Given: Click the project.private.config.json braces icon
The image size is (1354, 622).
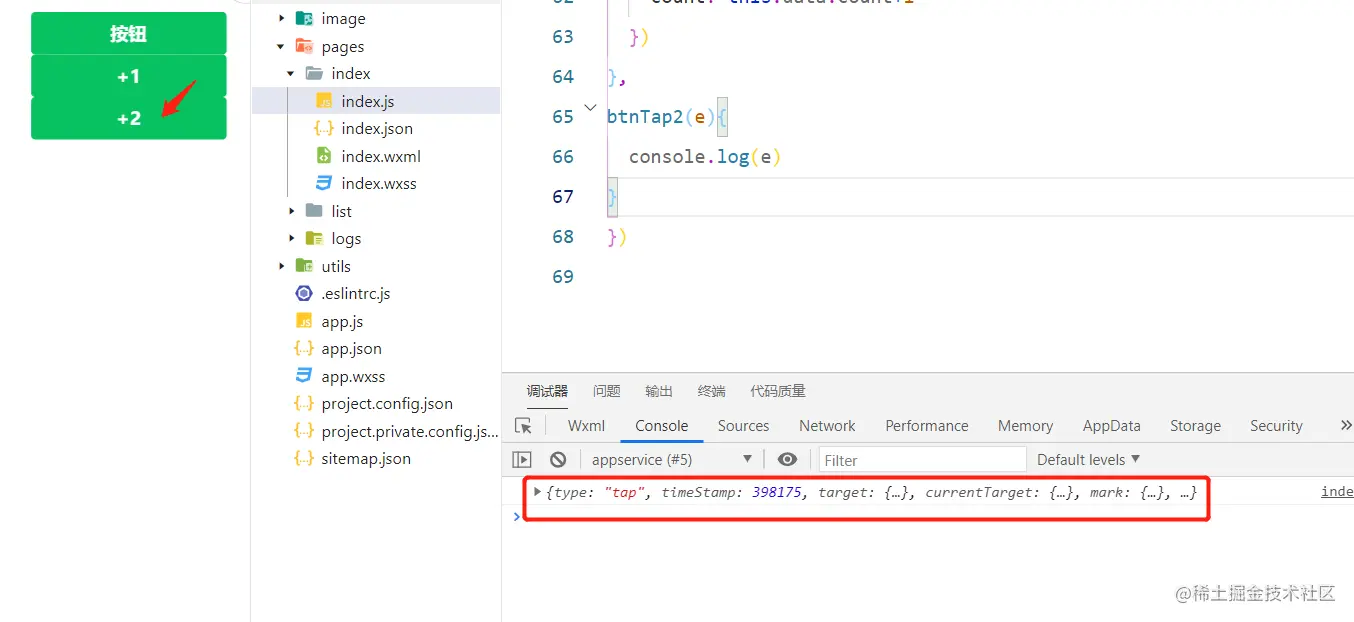Looking at the screenshot, I should coord(304,431).
